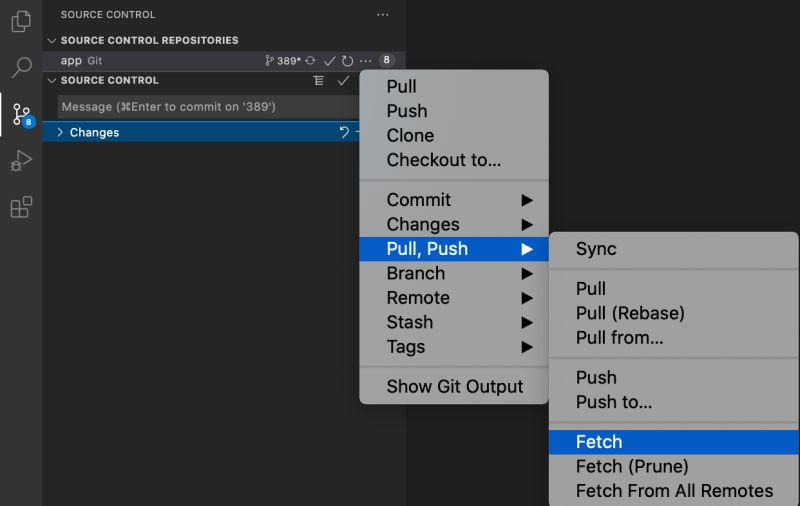
Task: Open the Source Control view icon with badge
Action: 22,114
